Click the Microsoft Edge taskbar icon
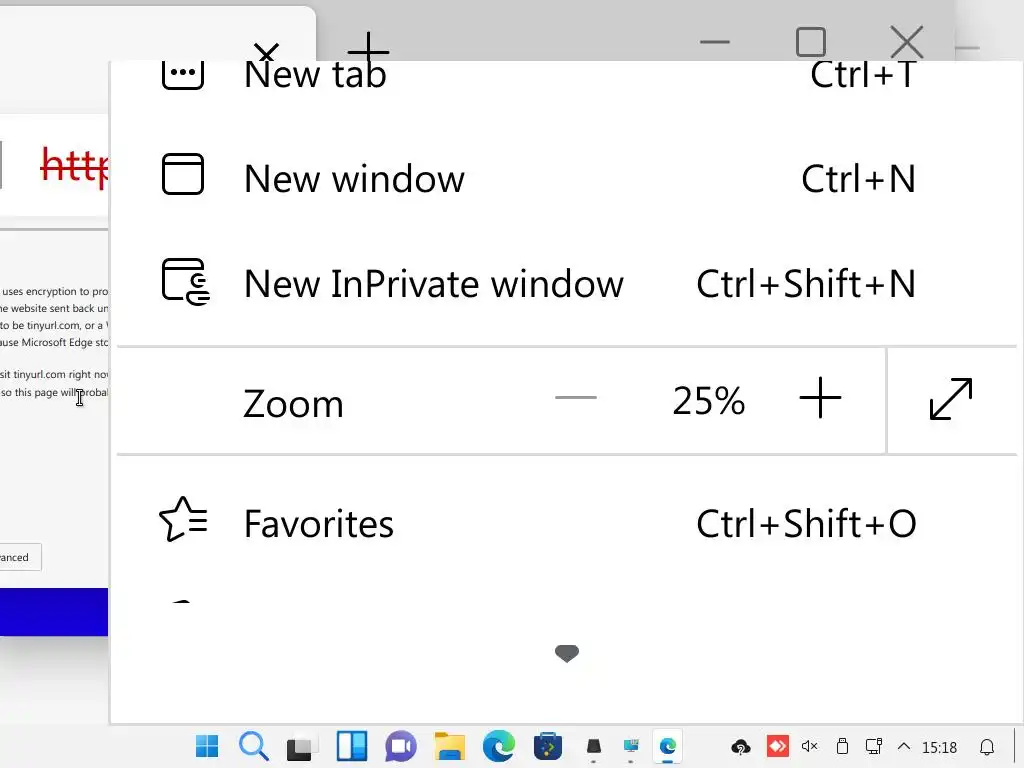This screenshot has height=768, width=1024. pos(499,746)
